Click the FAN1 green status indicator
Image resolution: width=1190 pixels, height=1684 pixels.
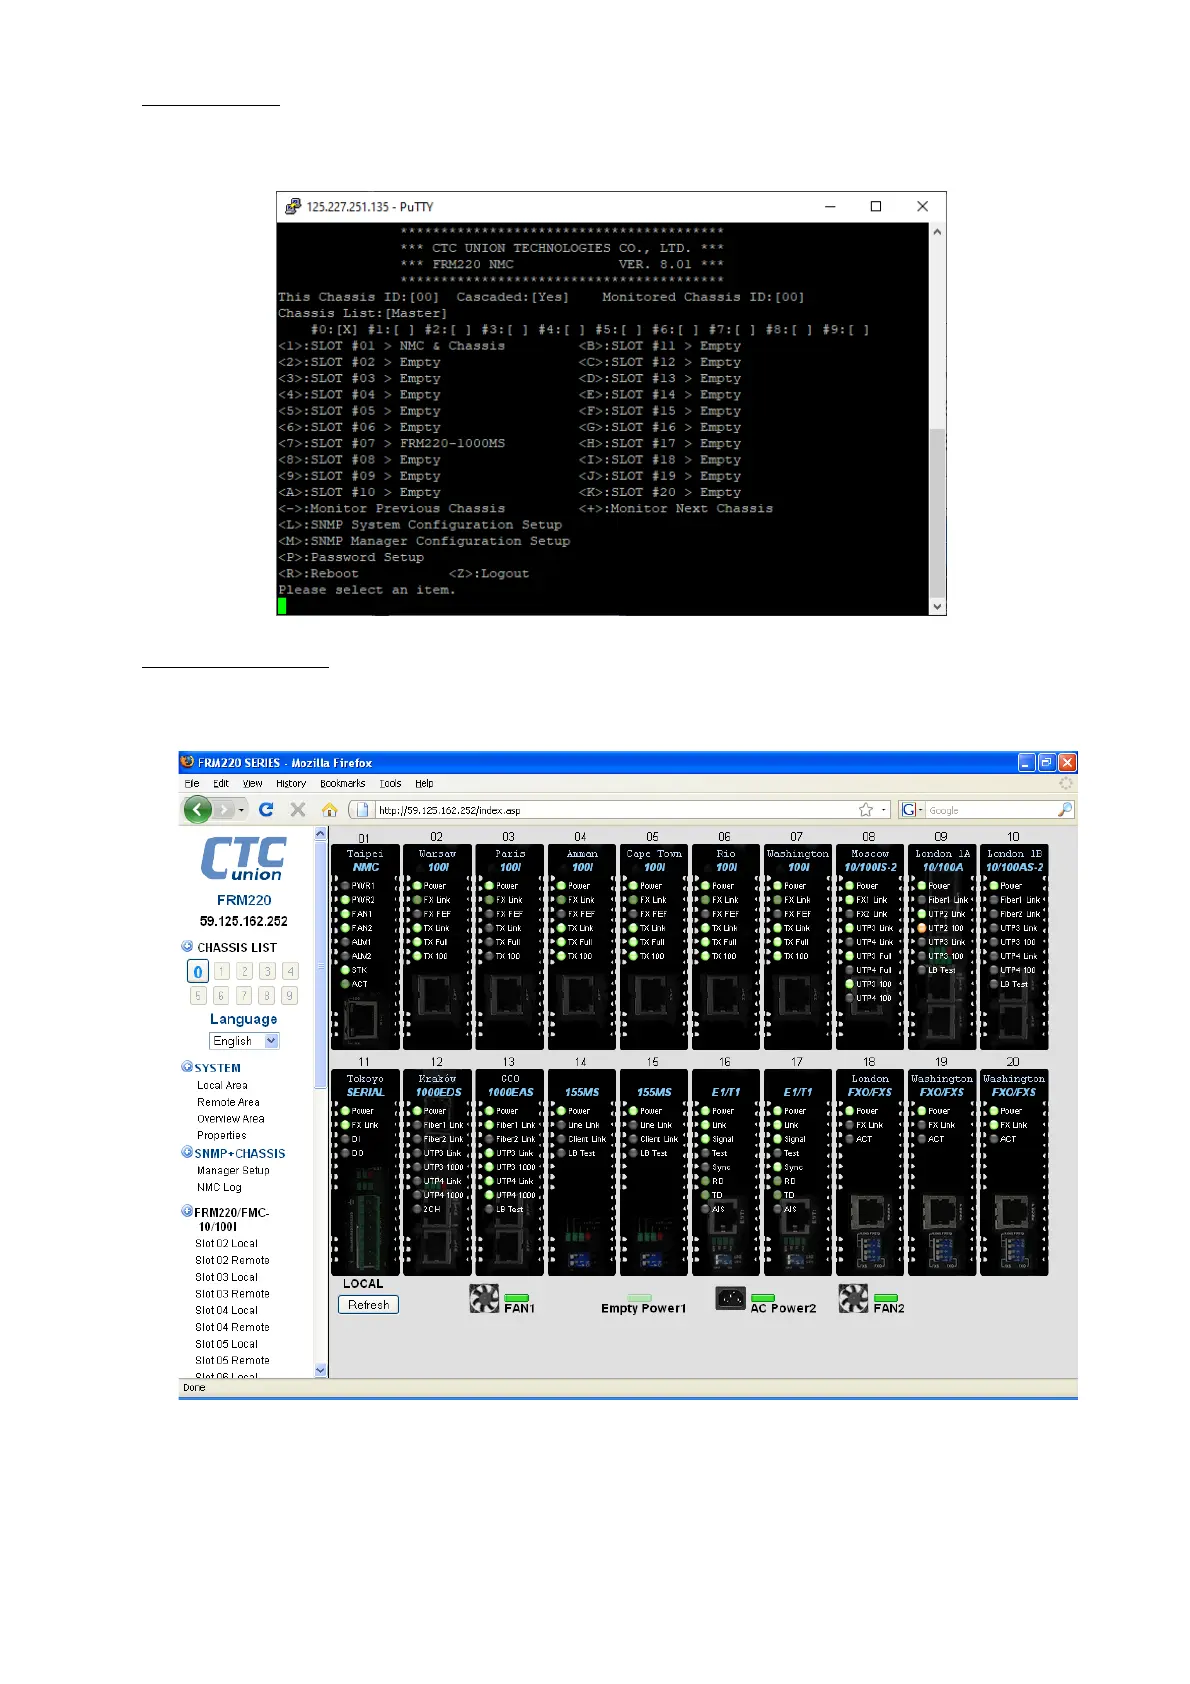click(516, 1298)
